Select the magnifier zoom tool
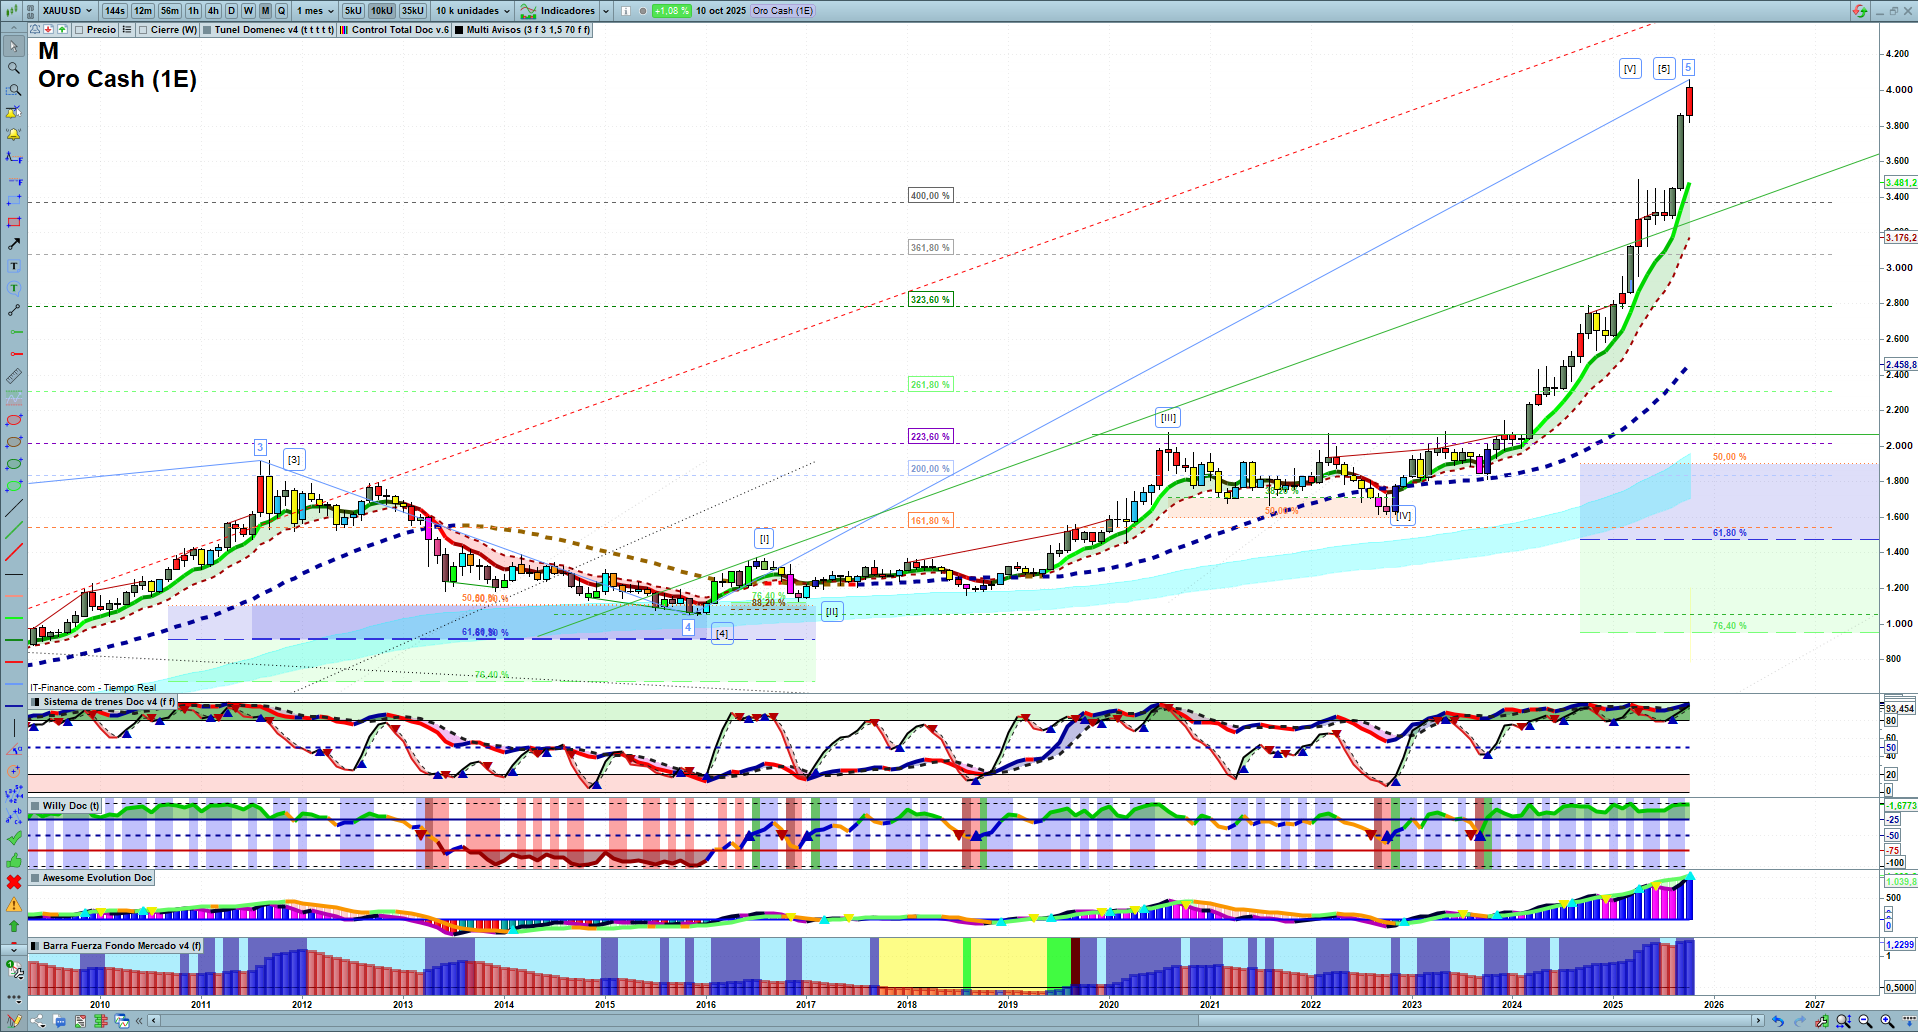This screenshot has height=1032, width=1918. pyautogui.click(x=14, y=68)
